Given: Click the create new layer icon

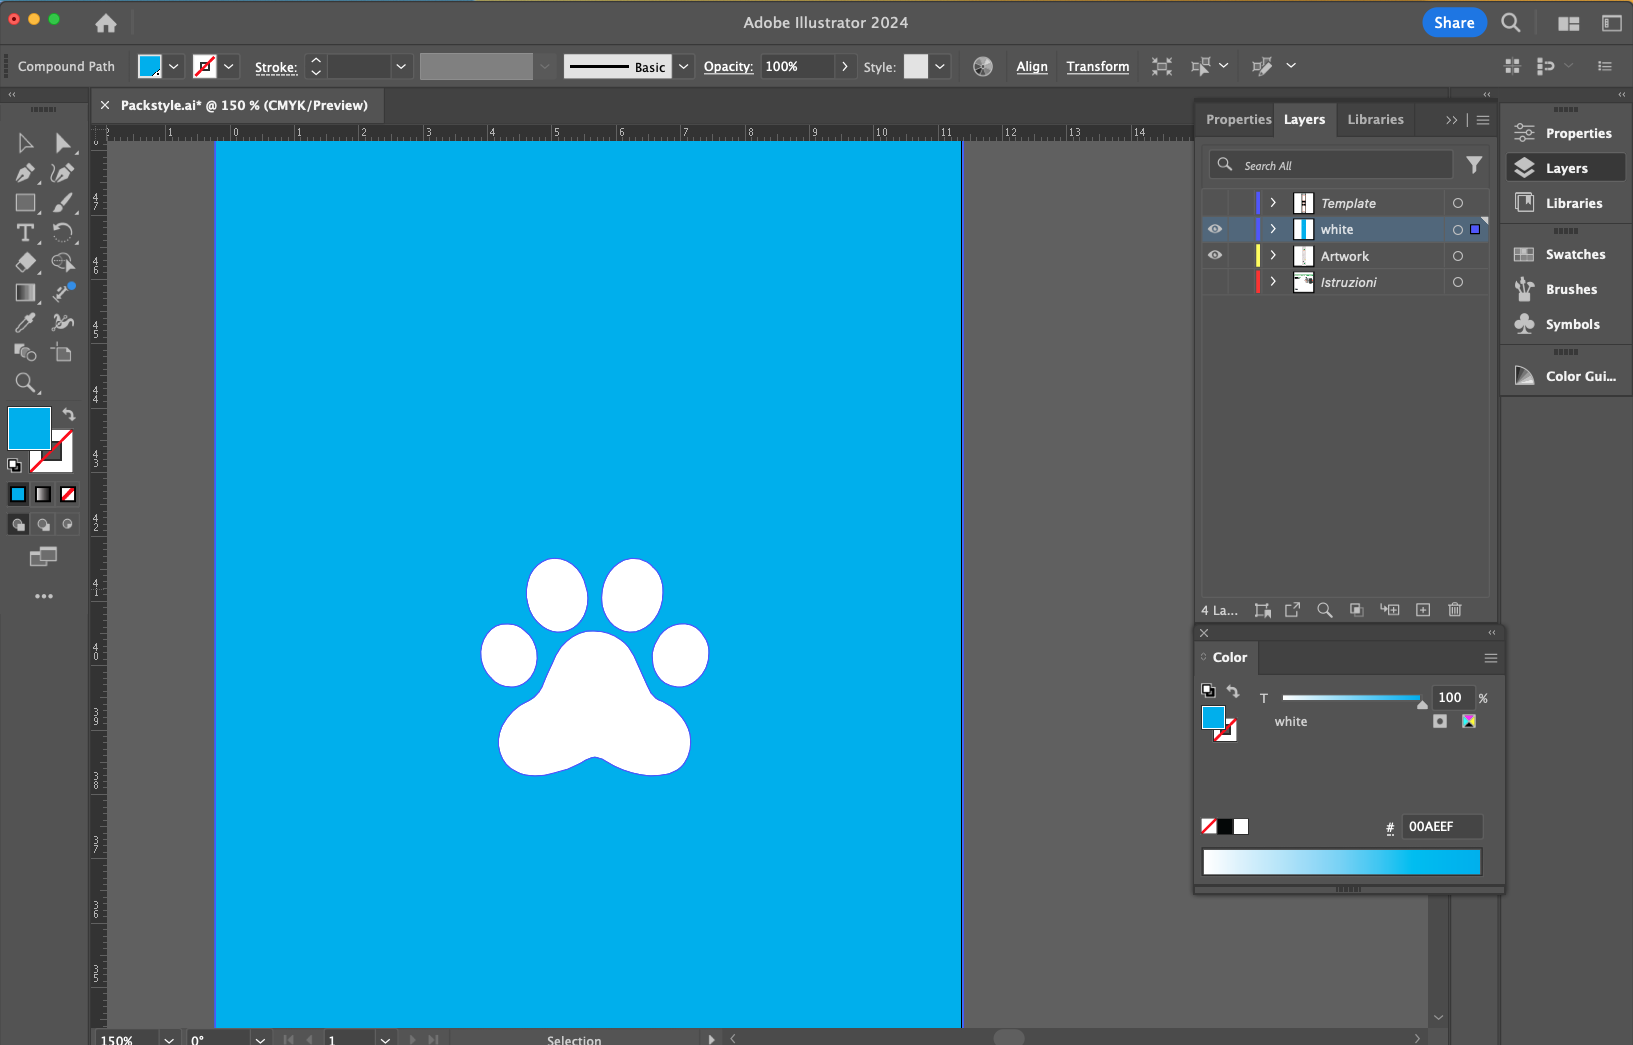Looking at the screenshot, I should coord(1423,610).
